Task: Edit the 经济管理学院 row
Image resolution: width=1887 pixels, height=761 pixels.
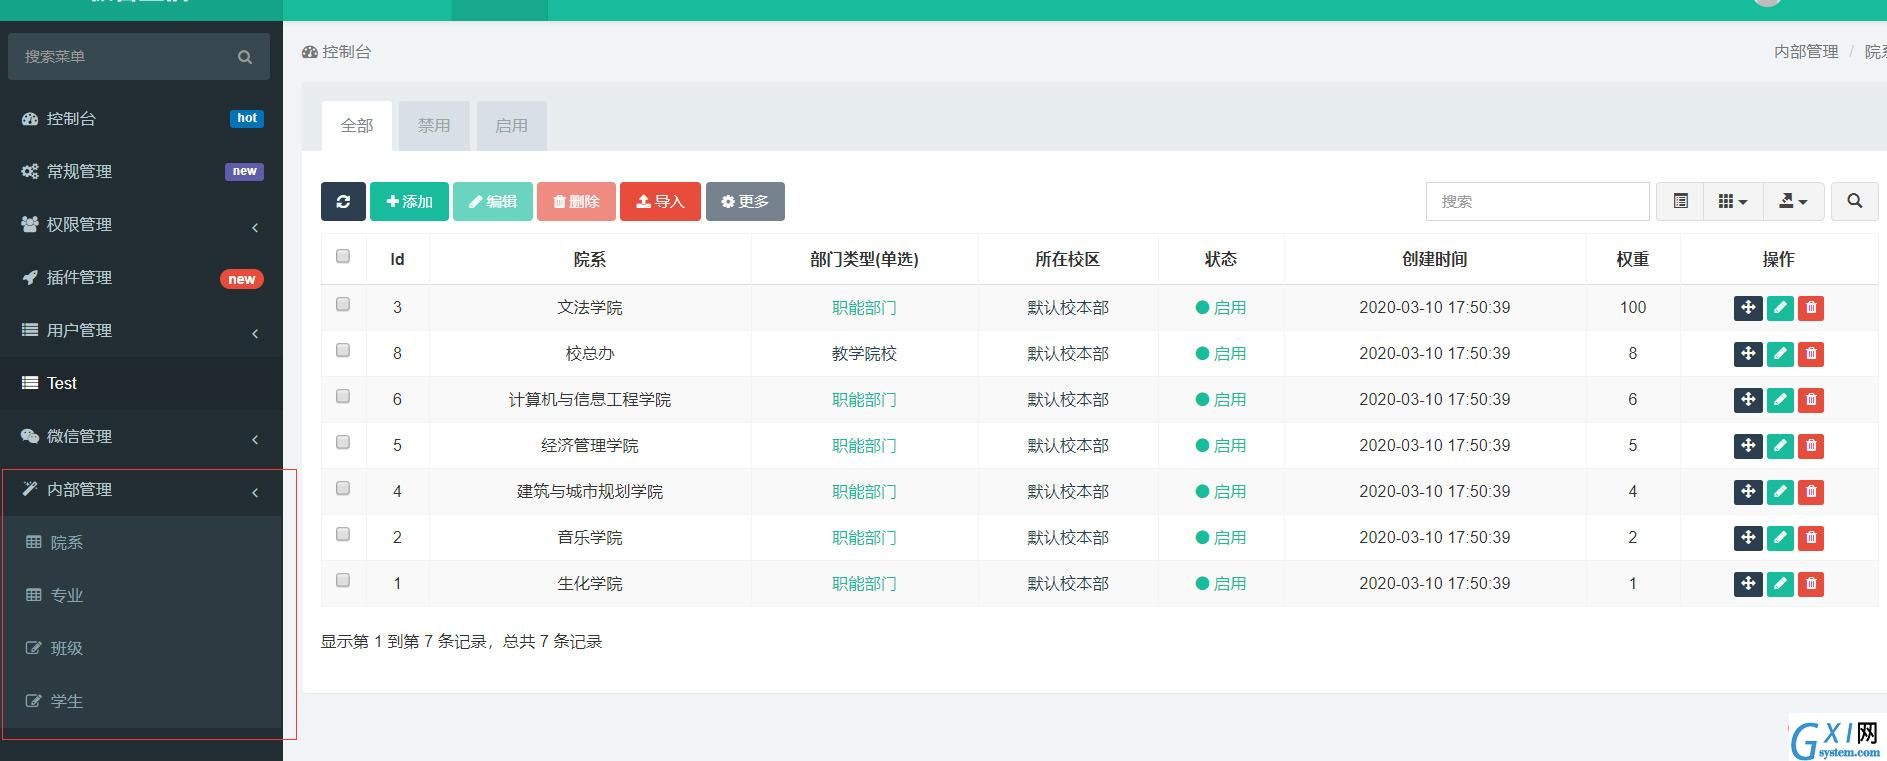Action: tap(1780, 446)
